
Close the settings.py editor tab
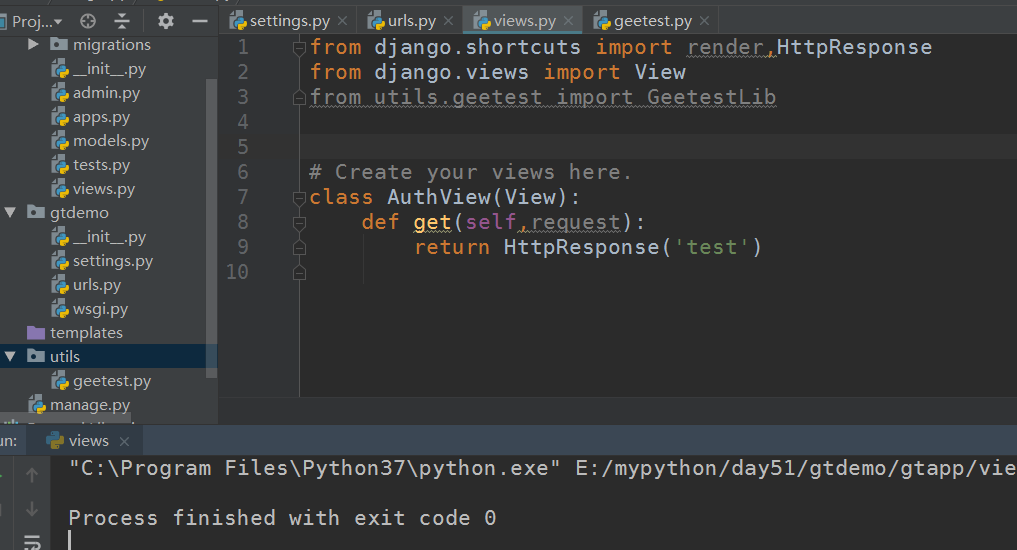tap(343, 20)
